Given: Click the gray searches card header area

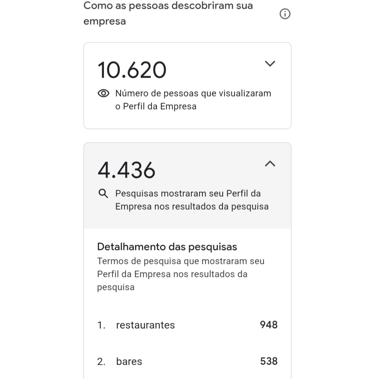Looking at the screenshot, I should click(x=187, y=186).
